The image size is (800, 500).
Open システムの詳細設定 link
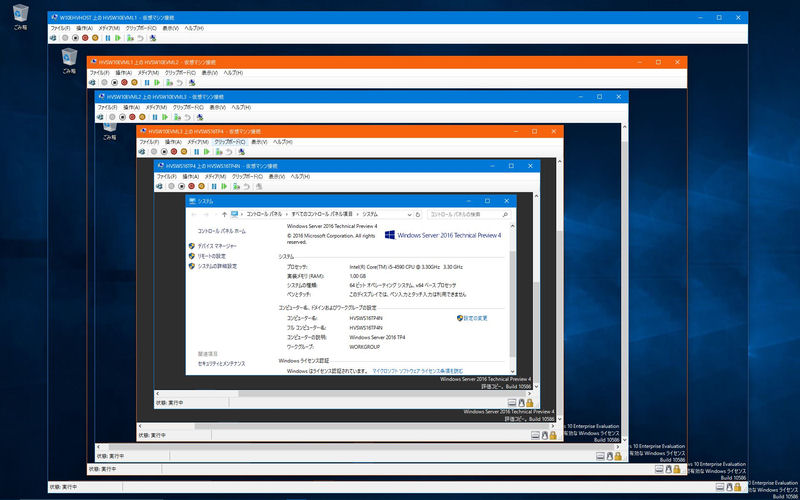(x=217, y=266)
